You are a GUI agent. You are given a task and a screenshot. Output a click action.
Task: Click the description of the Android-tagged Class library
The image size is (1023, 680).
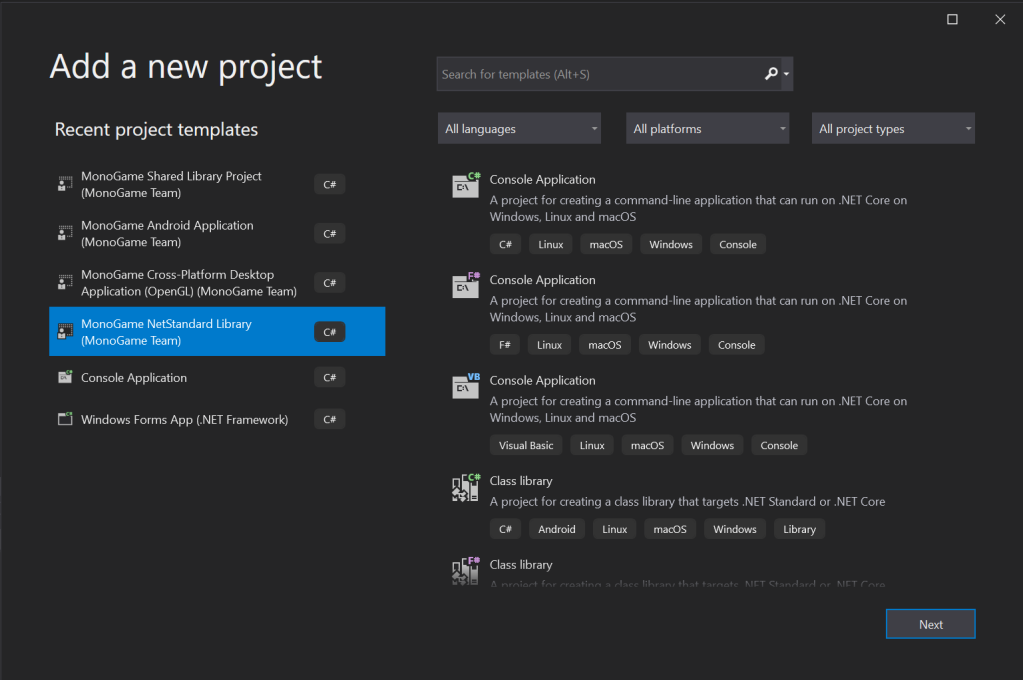pyautogui.click(x=688, y=502)
